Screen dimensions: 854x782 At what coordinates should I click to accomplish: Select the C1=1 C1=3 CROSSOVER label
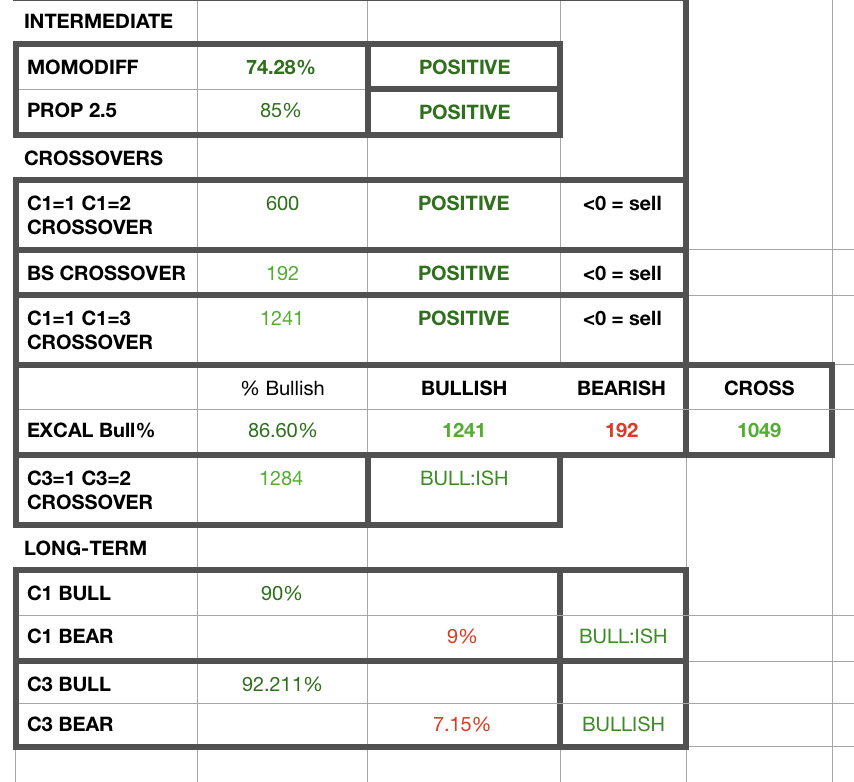(90, 330)
